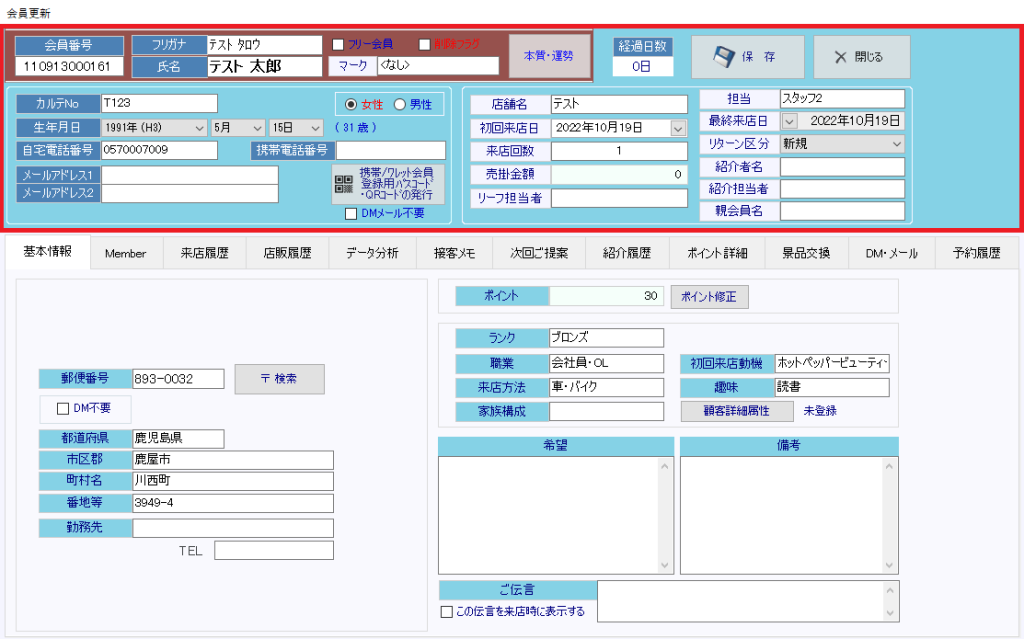Click the 勤務先 input field

point(232,528)
